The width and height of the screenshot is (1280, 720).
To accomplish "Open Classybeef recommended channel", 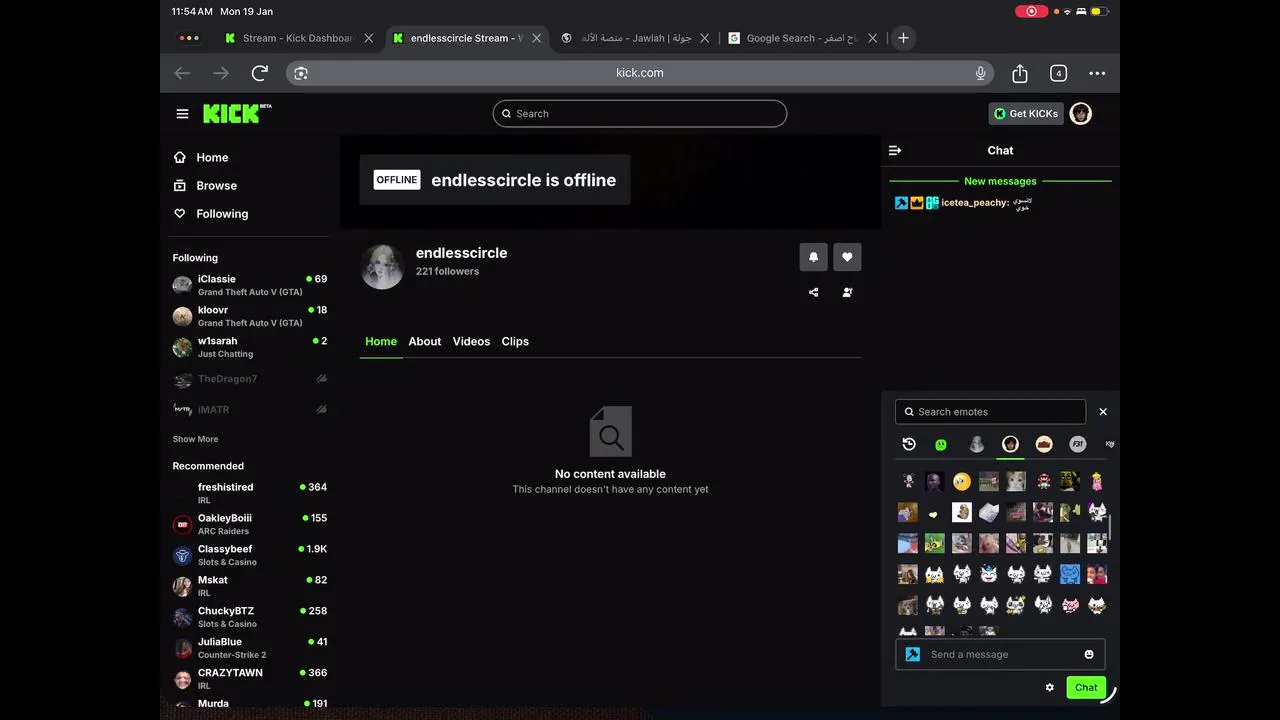I will [249, 555].
